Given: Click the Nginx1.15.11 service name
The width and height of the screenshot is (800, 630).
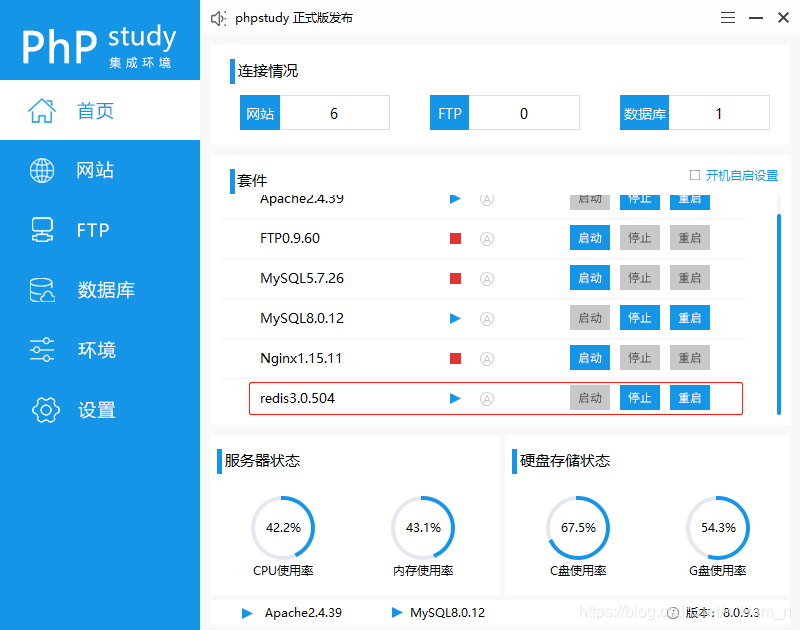Looking at the screenshot, I should (x=301, y=358).
